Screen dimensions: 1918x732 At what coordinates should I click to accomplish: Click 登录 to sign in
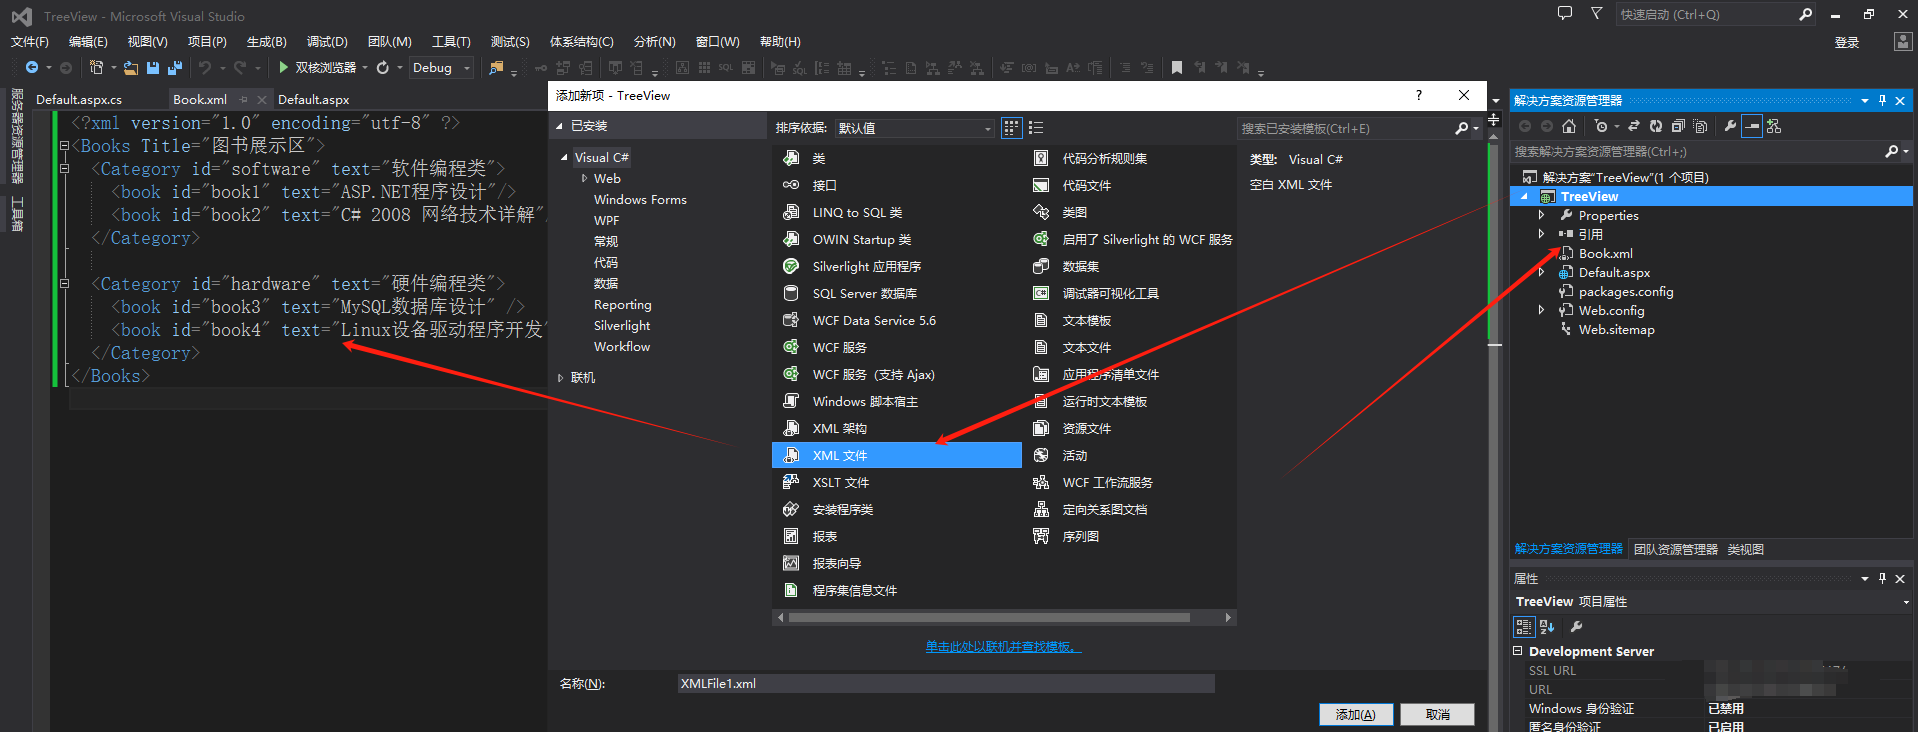[1846, 42]
